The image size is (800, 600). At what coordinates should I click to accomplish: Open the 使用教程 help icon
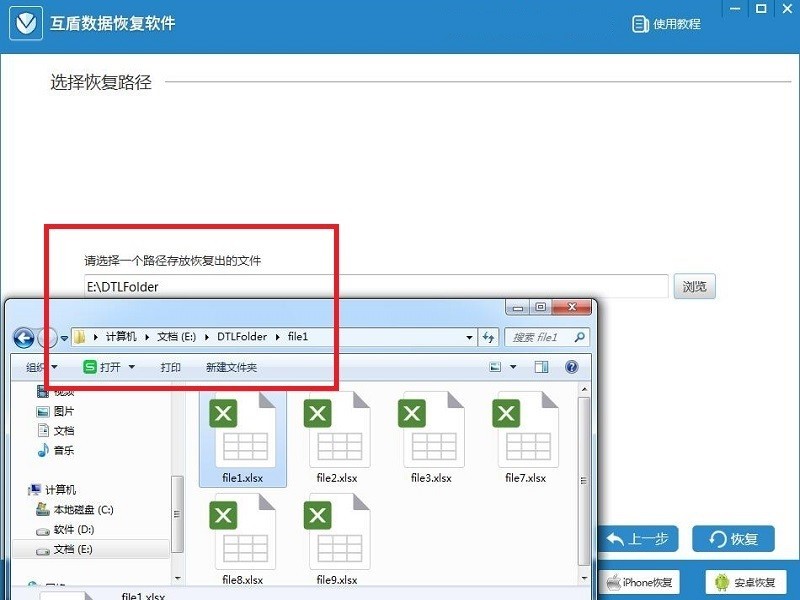(639, 22)
